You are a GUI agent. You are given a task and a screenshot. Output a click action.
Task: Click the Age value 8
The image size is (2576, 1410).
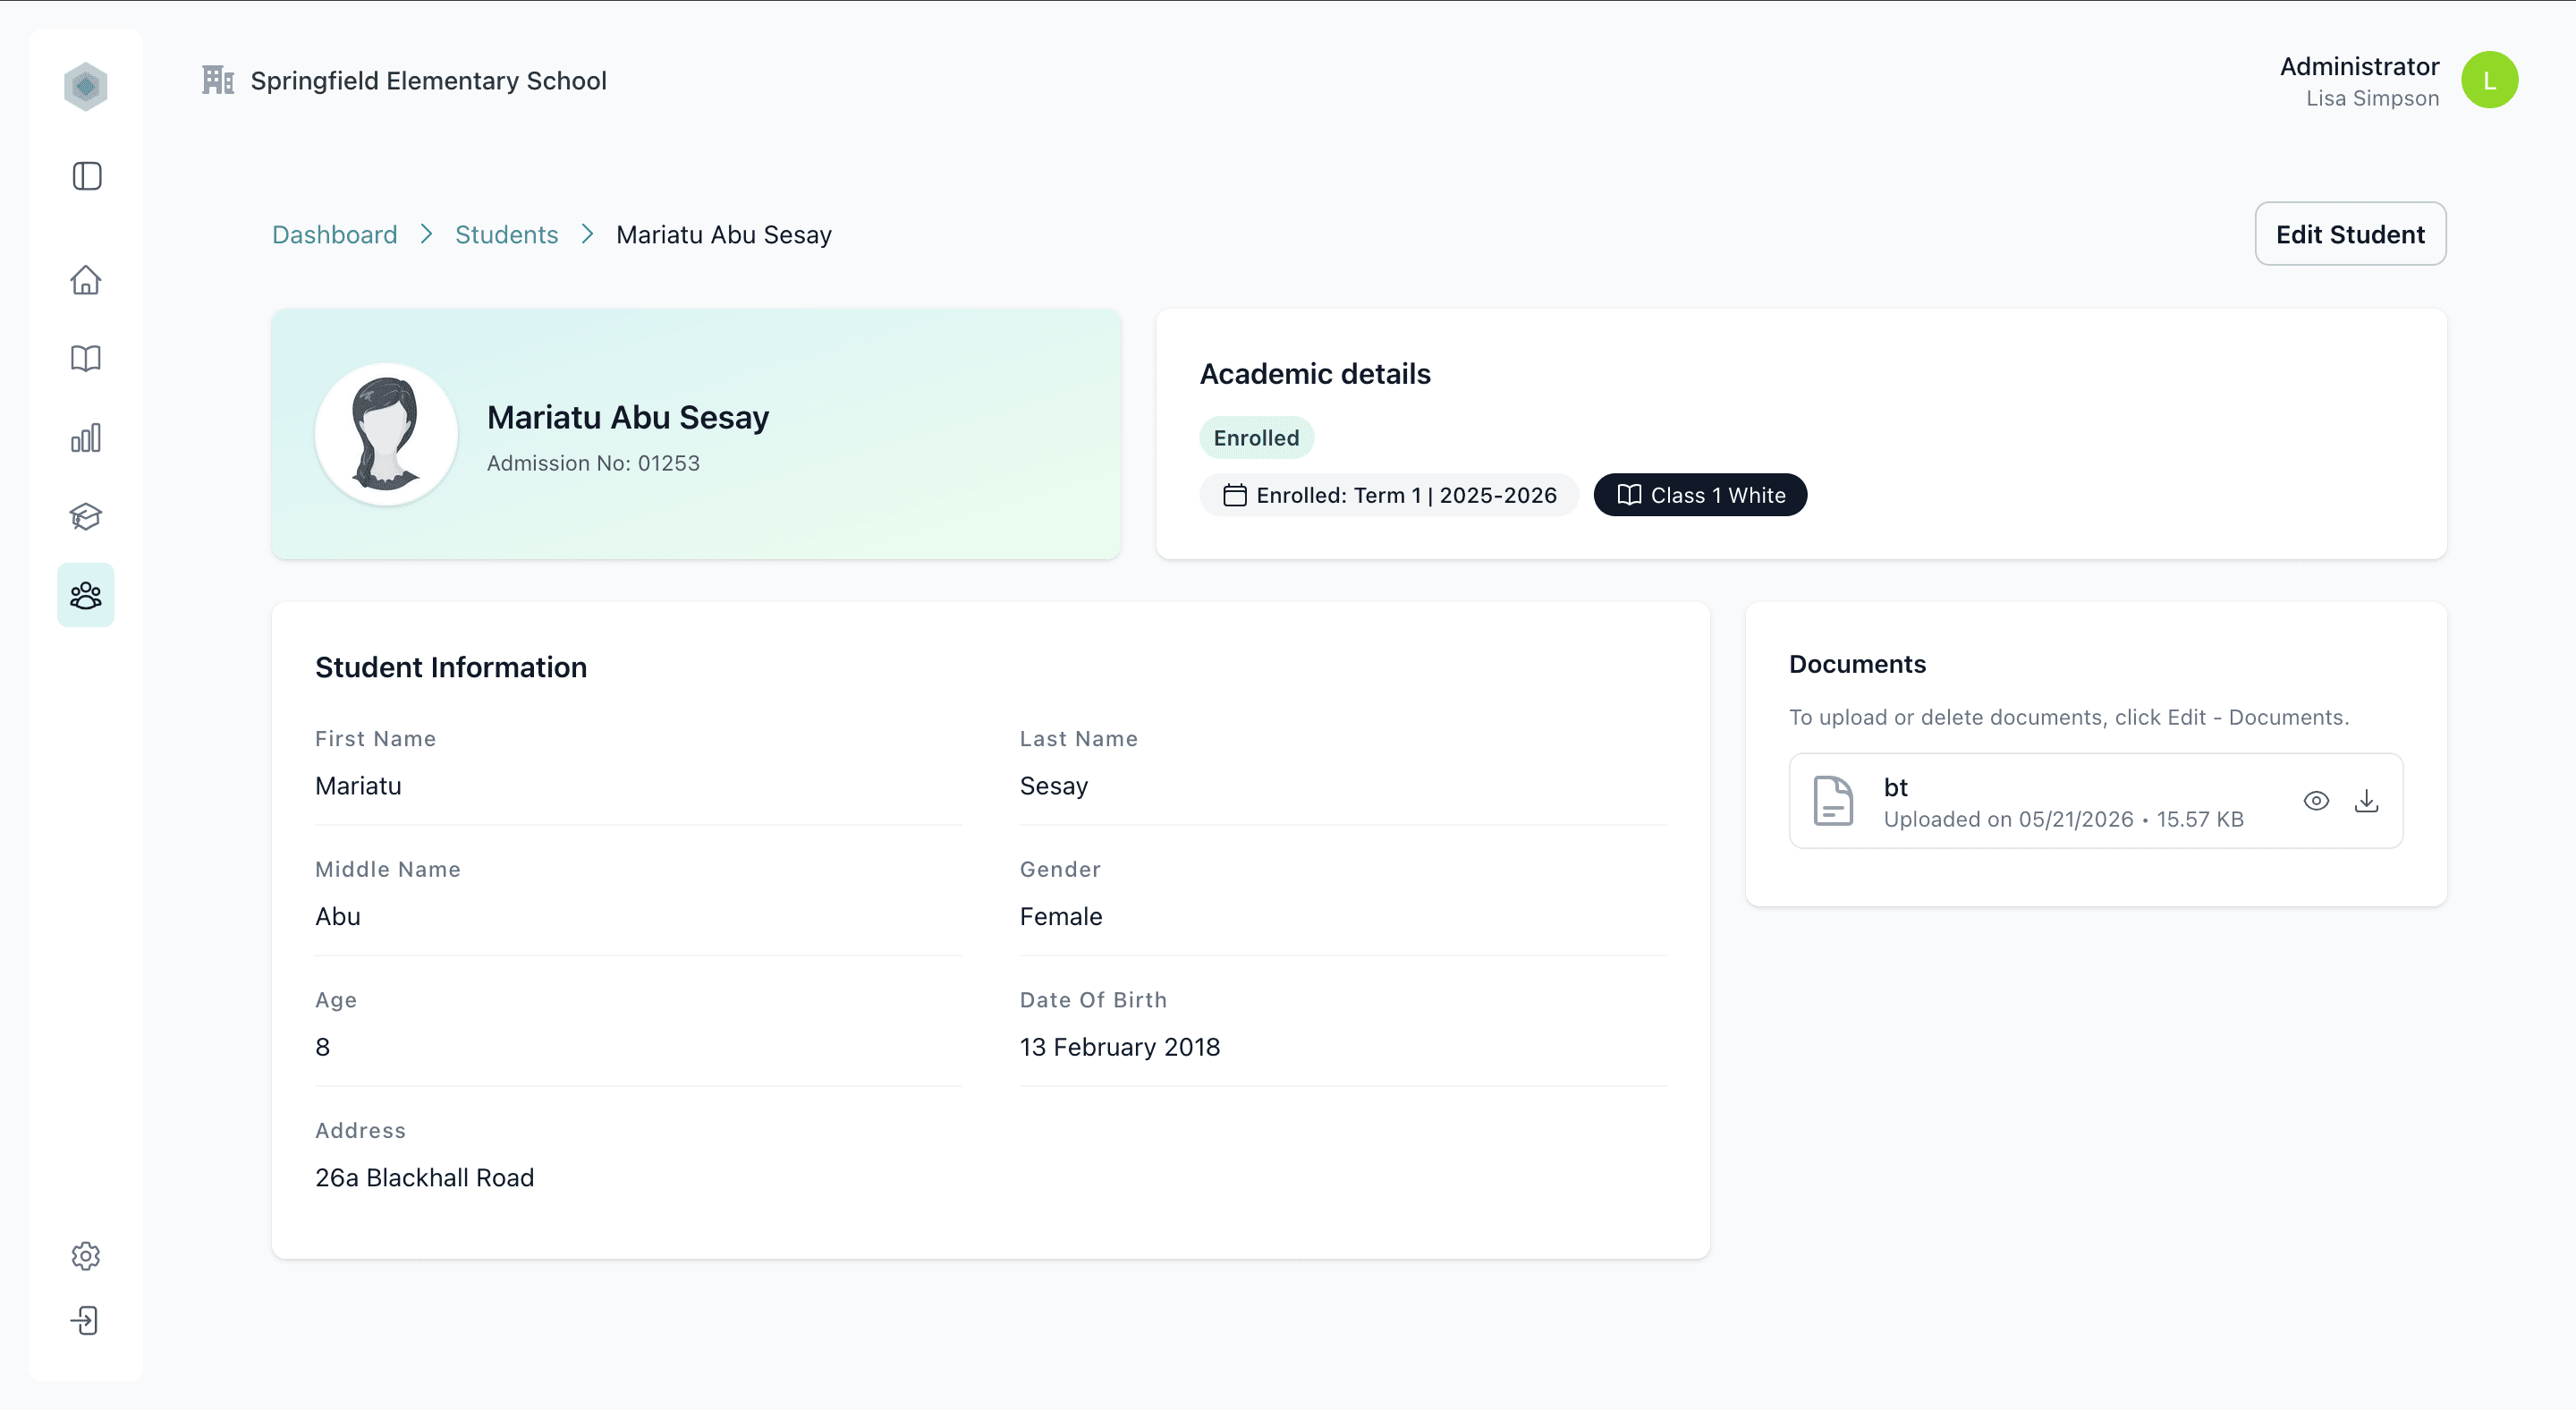coord(322,1047)
